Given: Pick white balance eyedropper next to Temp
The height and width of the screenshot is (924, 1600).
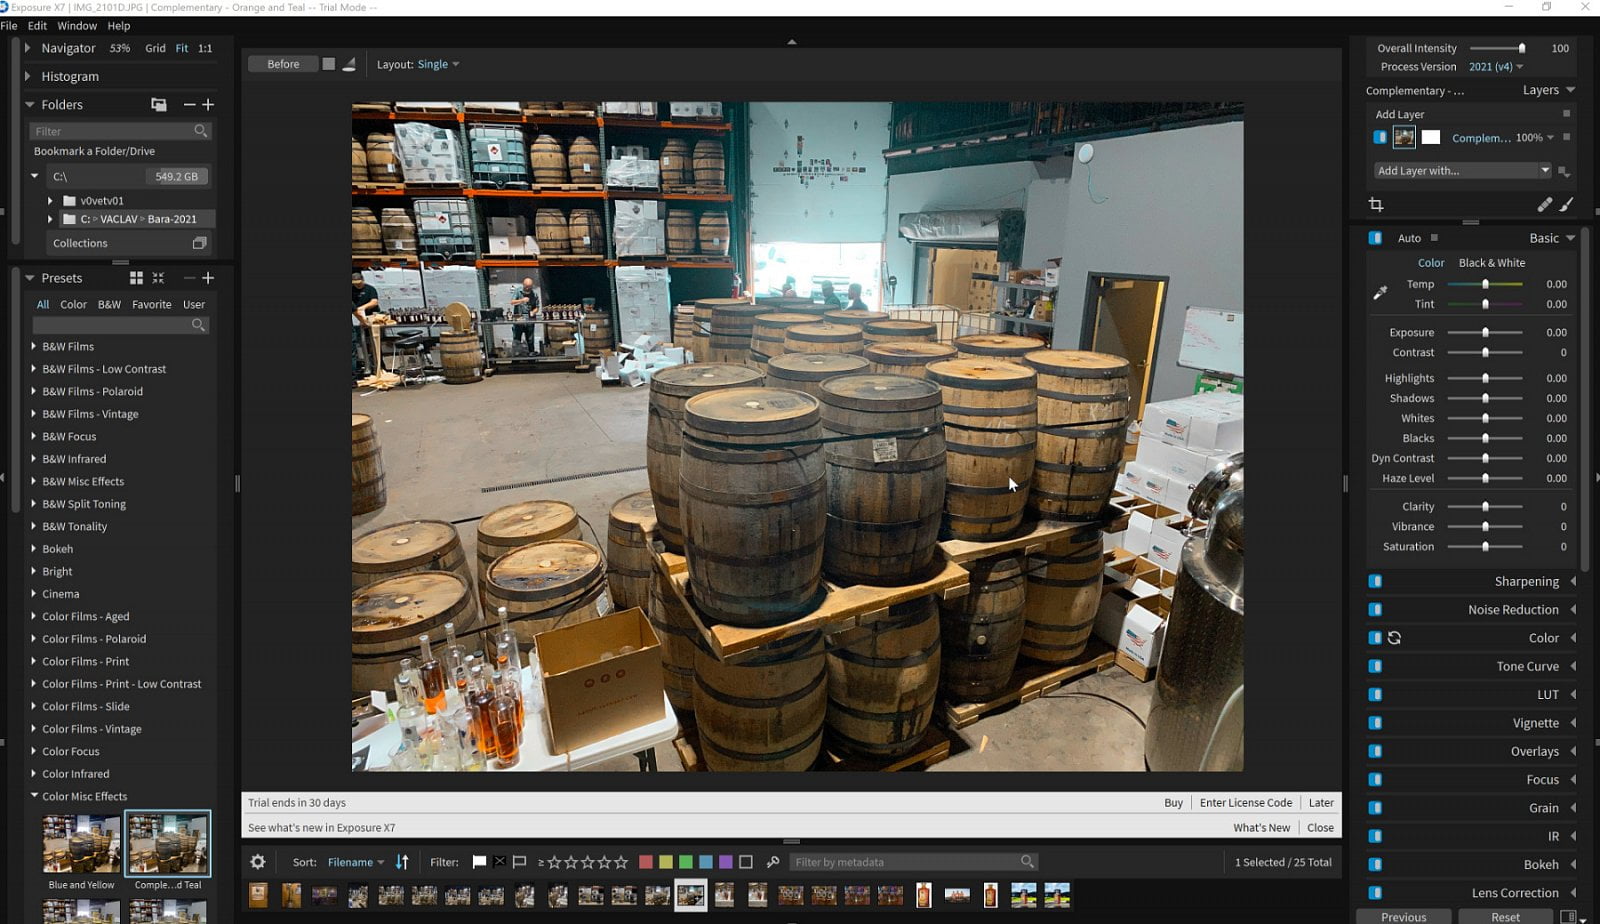Looking at the screenshot, I should point(1380,293).
